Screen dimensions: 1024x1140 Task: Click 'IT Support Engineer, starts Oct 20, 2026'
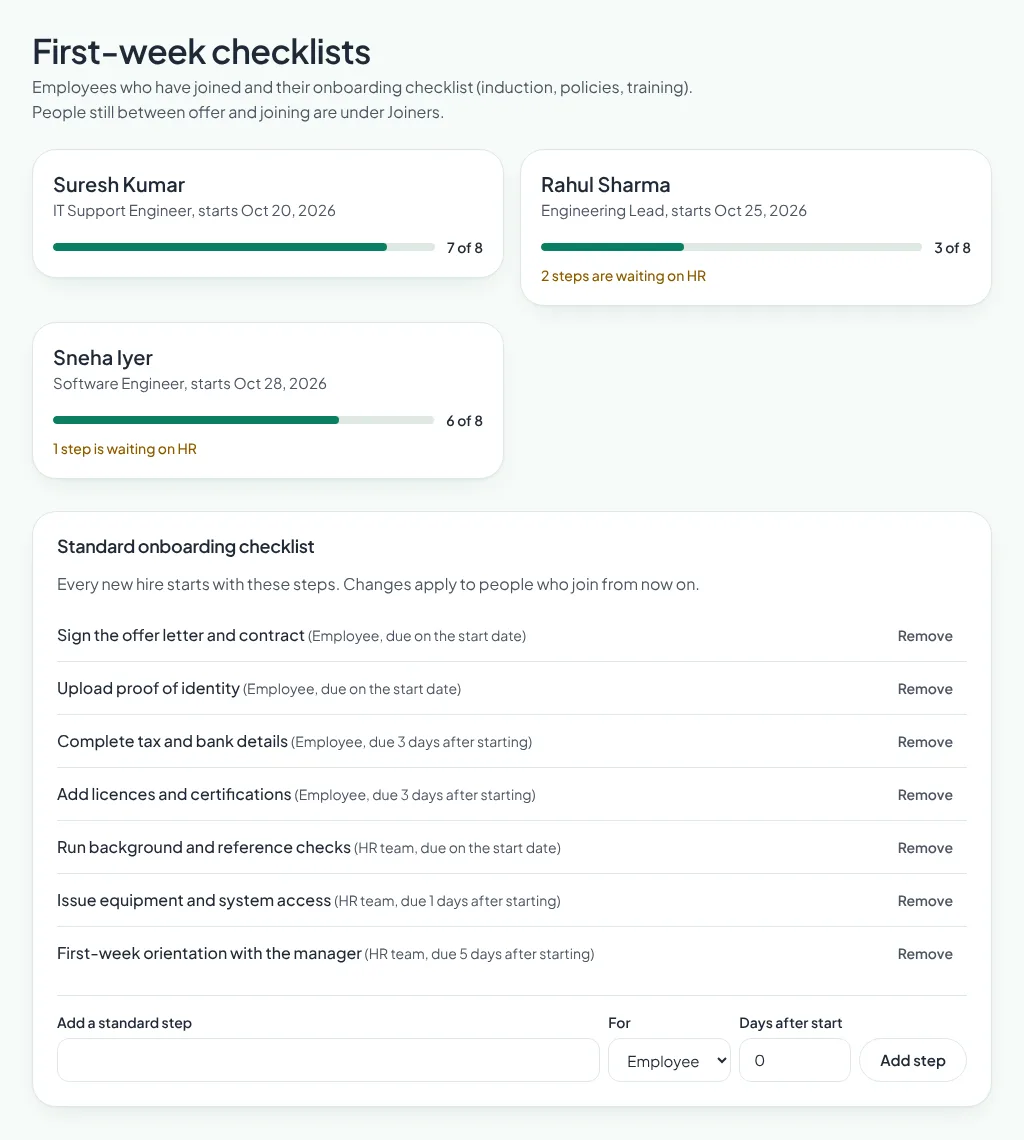pyautogui.click(x=194, y=211)
